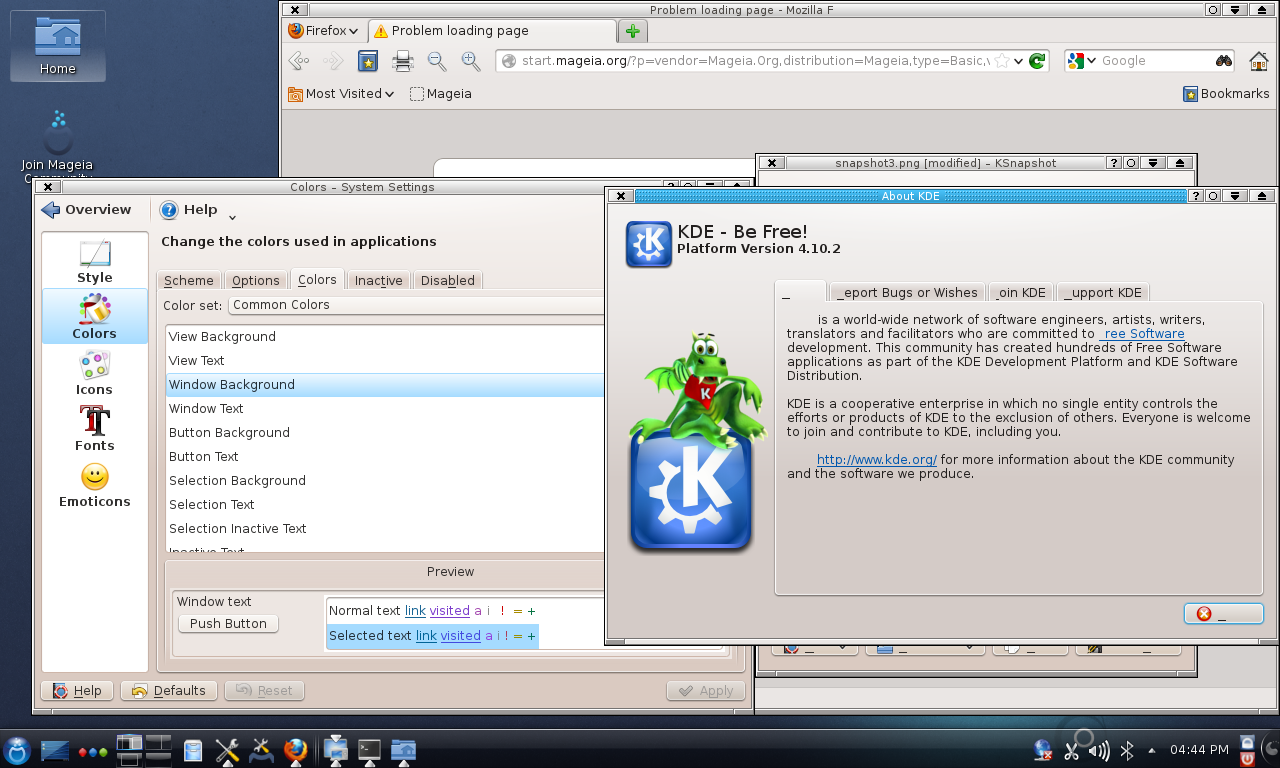
Task: Open the Free Software link in About KDE
Action: (x=1142, y=334)
